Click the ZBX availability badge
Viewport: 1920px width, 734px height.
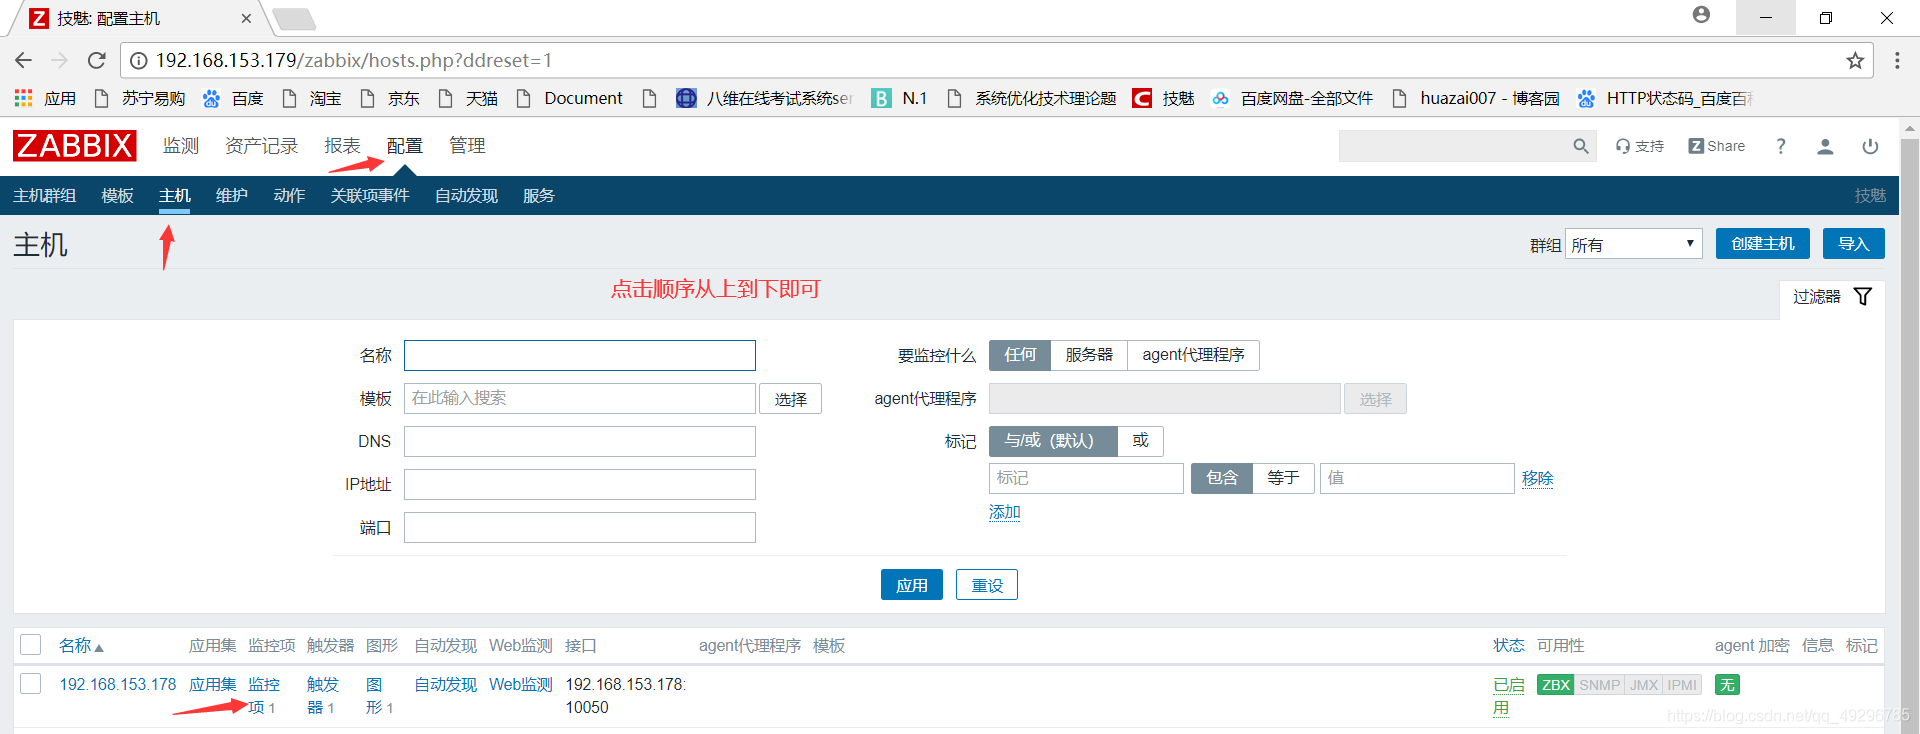coord(1555,685)
